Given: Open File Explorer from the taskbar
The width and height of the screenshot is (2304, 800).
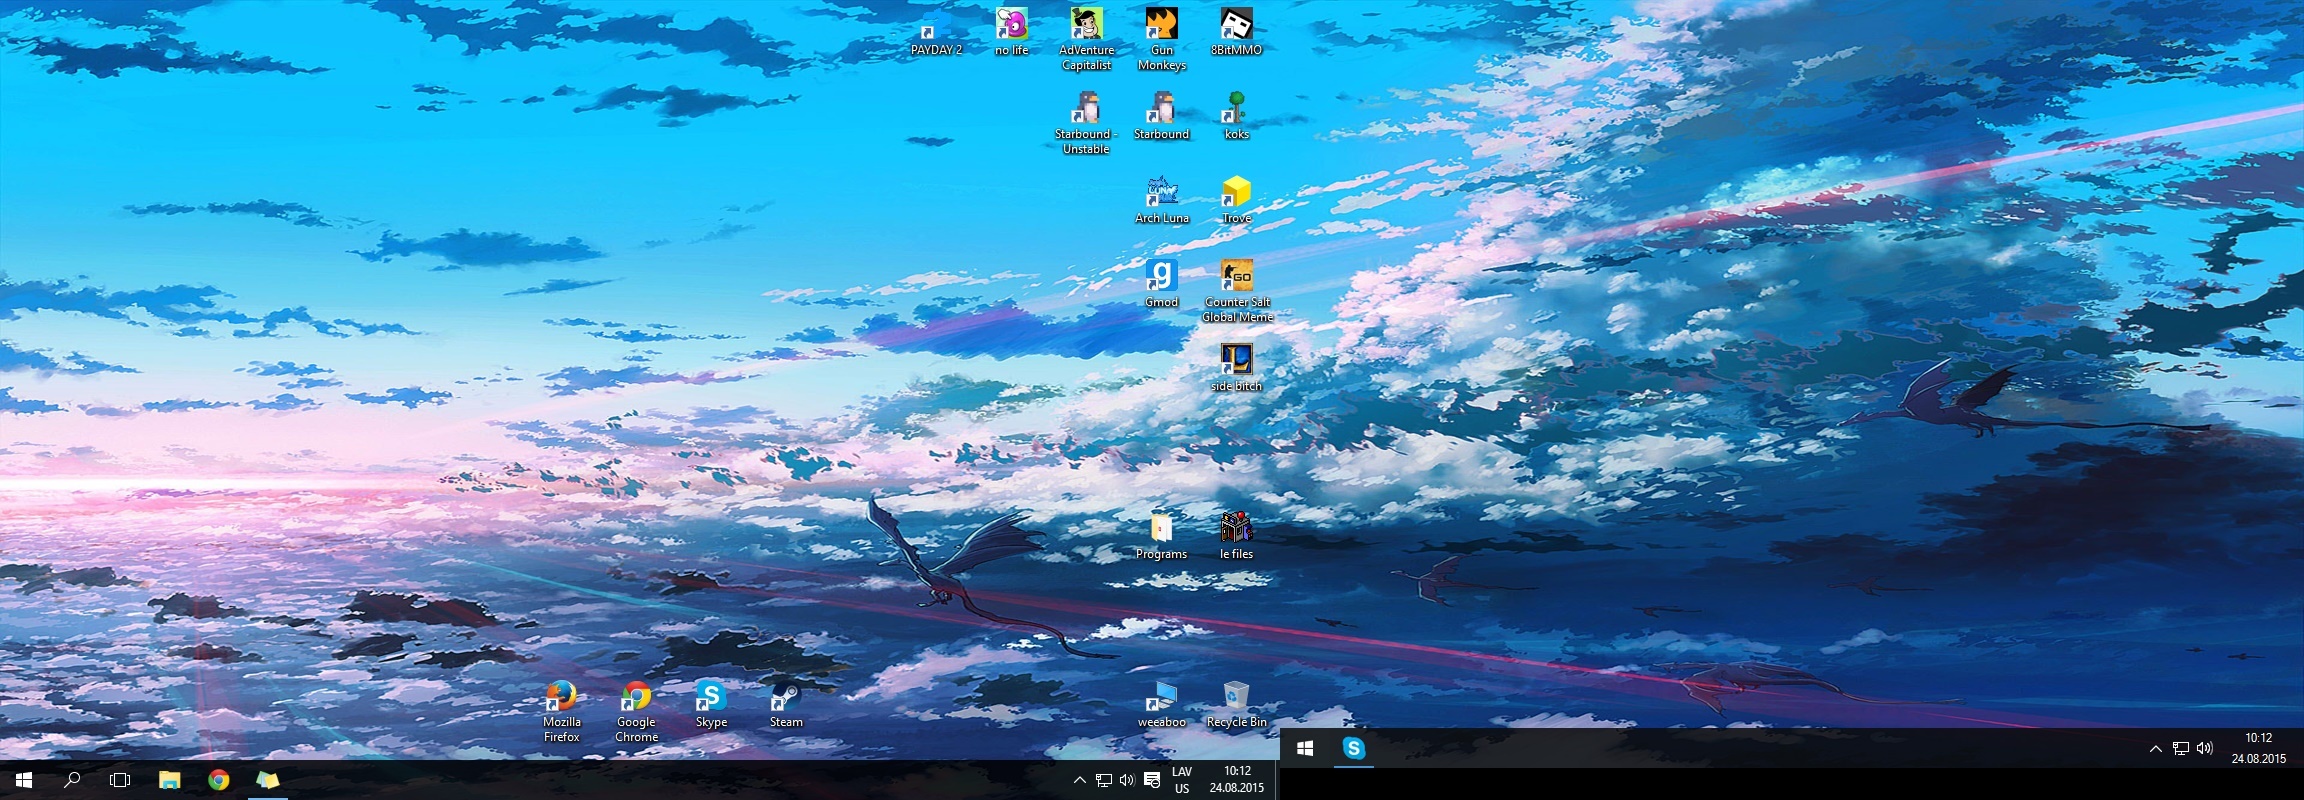Looking at the screenshot, I should pyautogui.click(x=169, y=780).
